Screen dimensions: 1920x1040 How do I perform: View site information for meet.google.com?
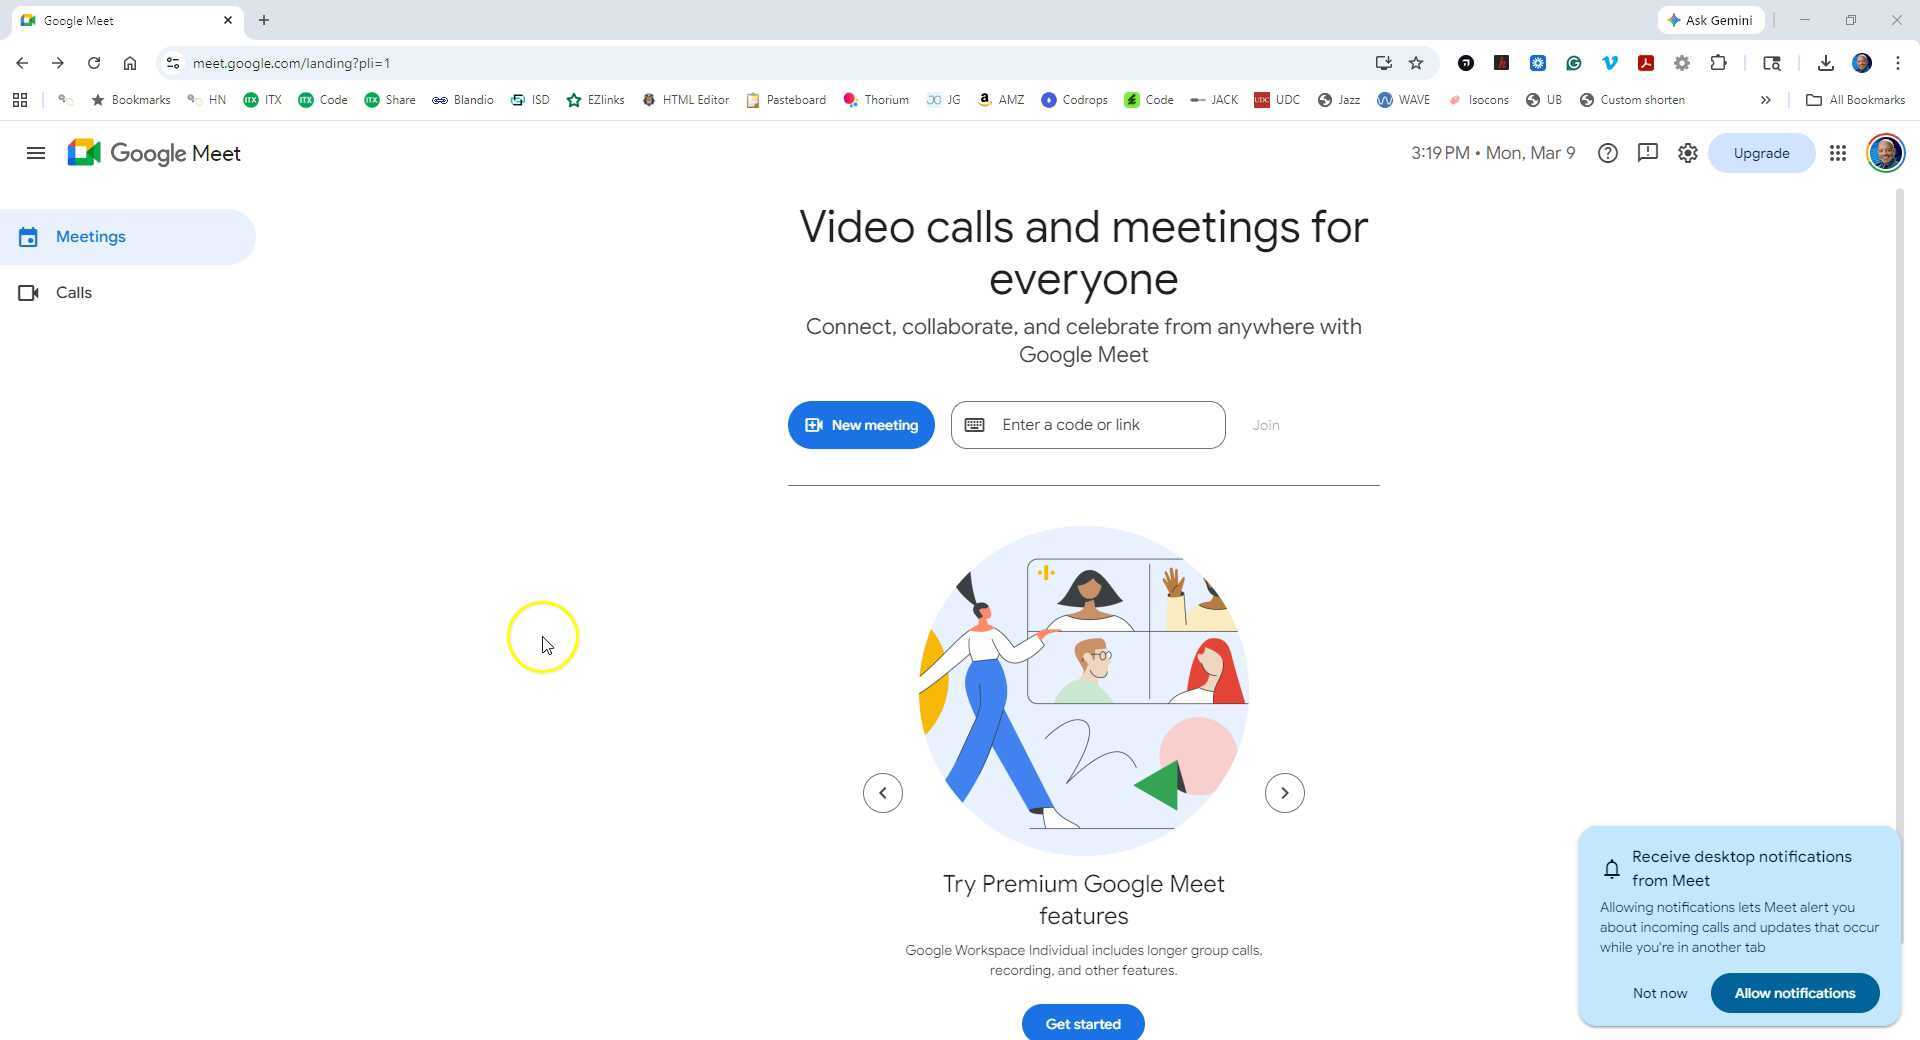coord(172,63)
